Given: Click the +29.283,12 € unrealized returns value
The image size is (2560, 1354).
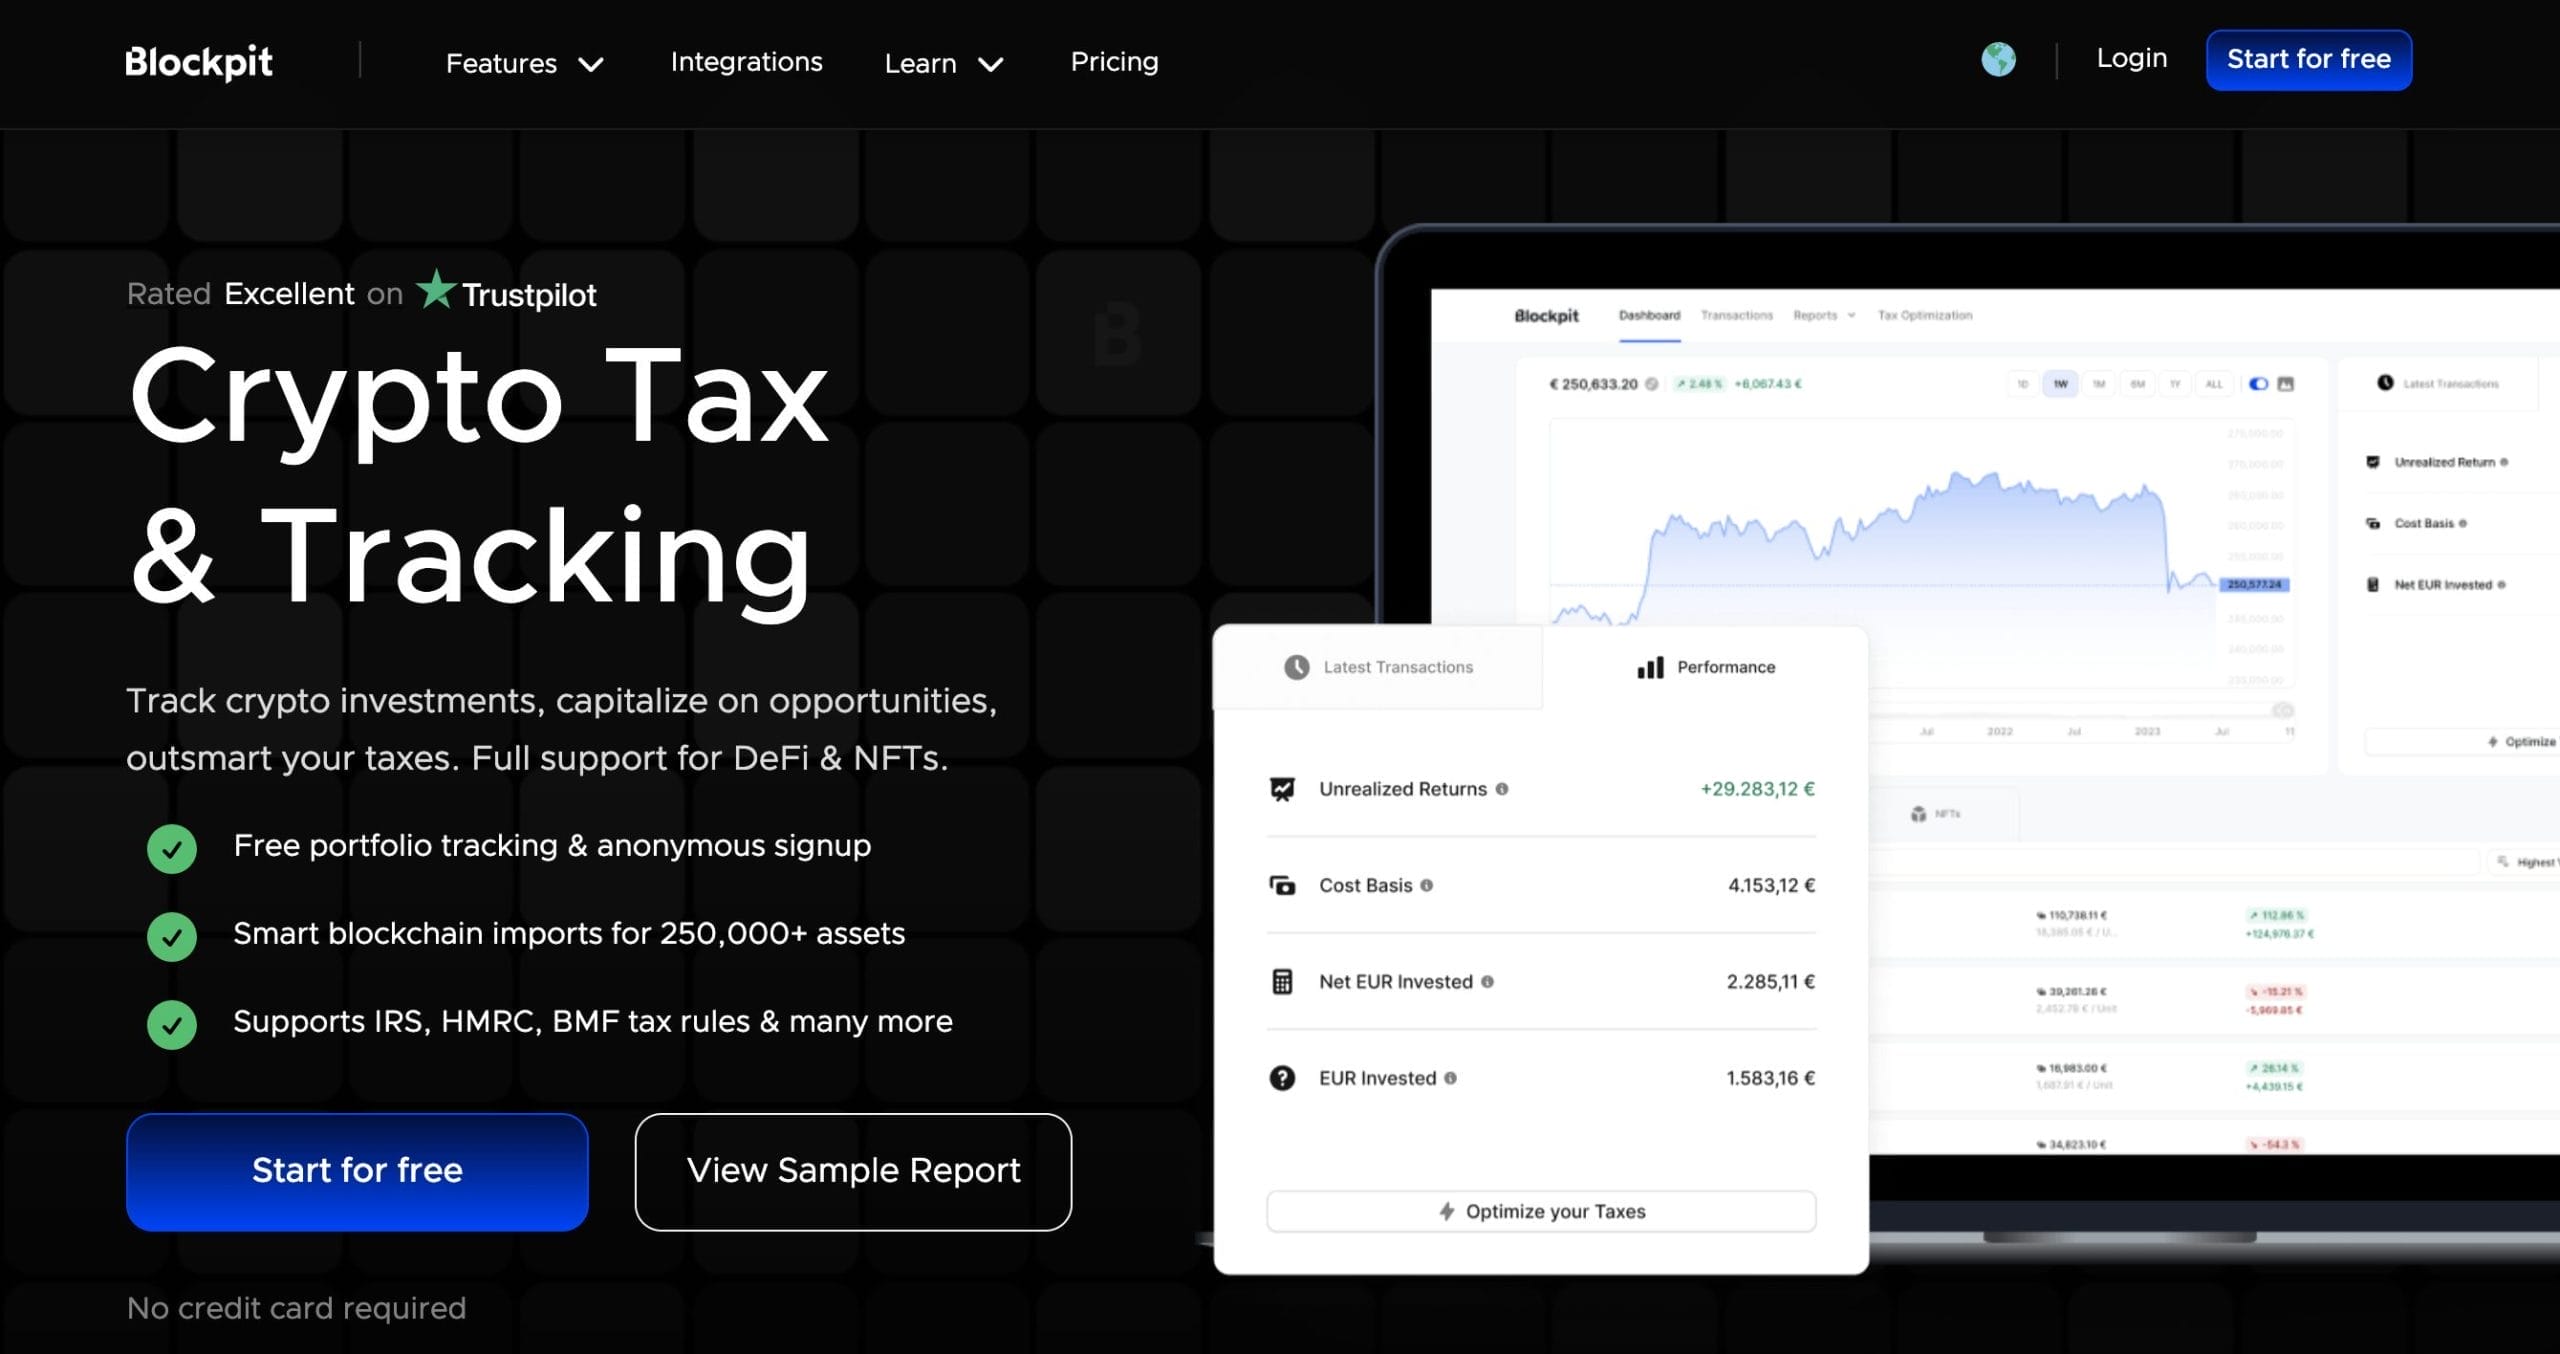Looking at the screenshot, I should pos(1757,789).
